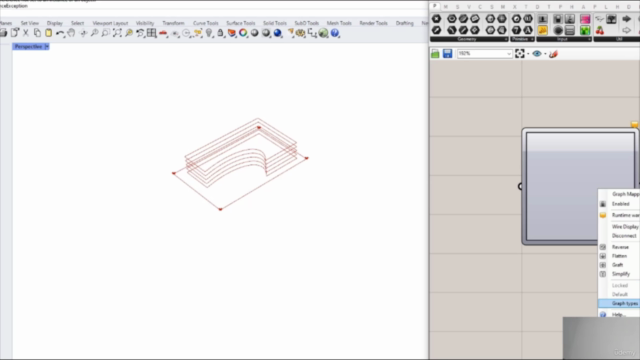Toggle Graft option in context menu
640x360 pixels.
point(619,265)
